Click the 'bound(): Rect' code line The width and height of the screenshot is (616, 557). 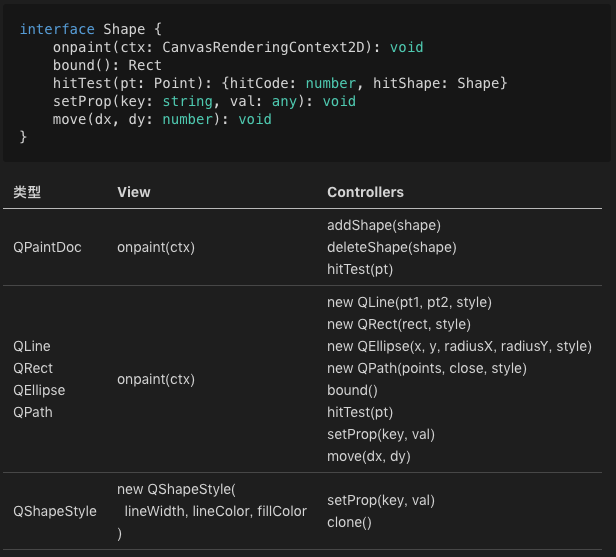(x=107, y=65)
